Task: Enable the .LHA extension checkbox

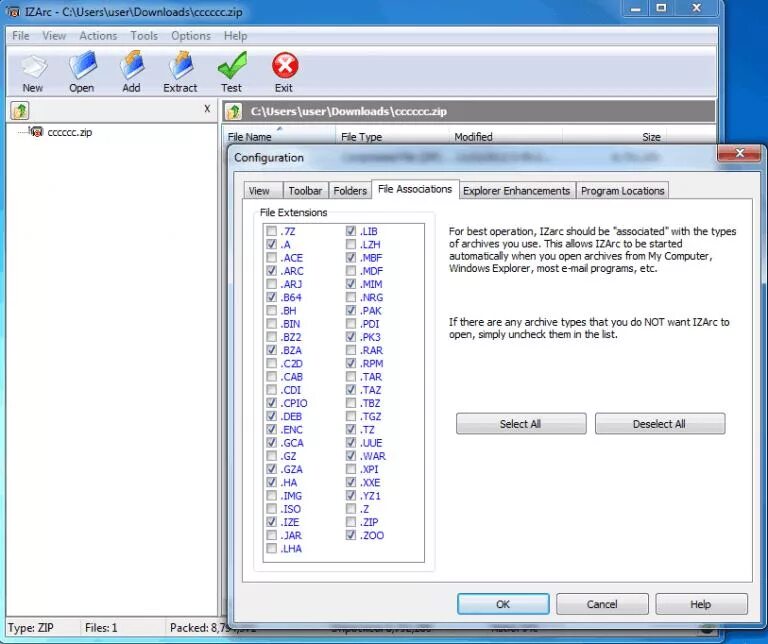Action: [x=271, y=549]
